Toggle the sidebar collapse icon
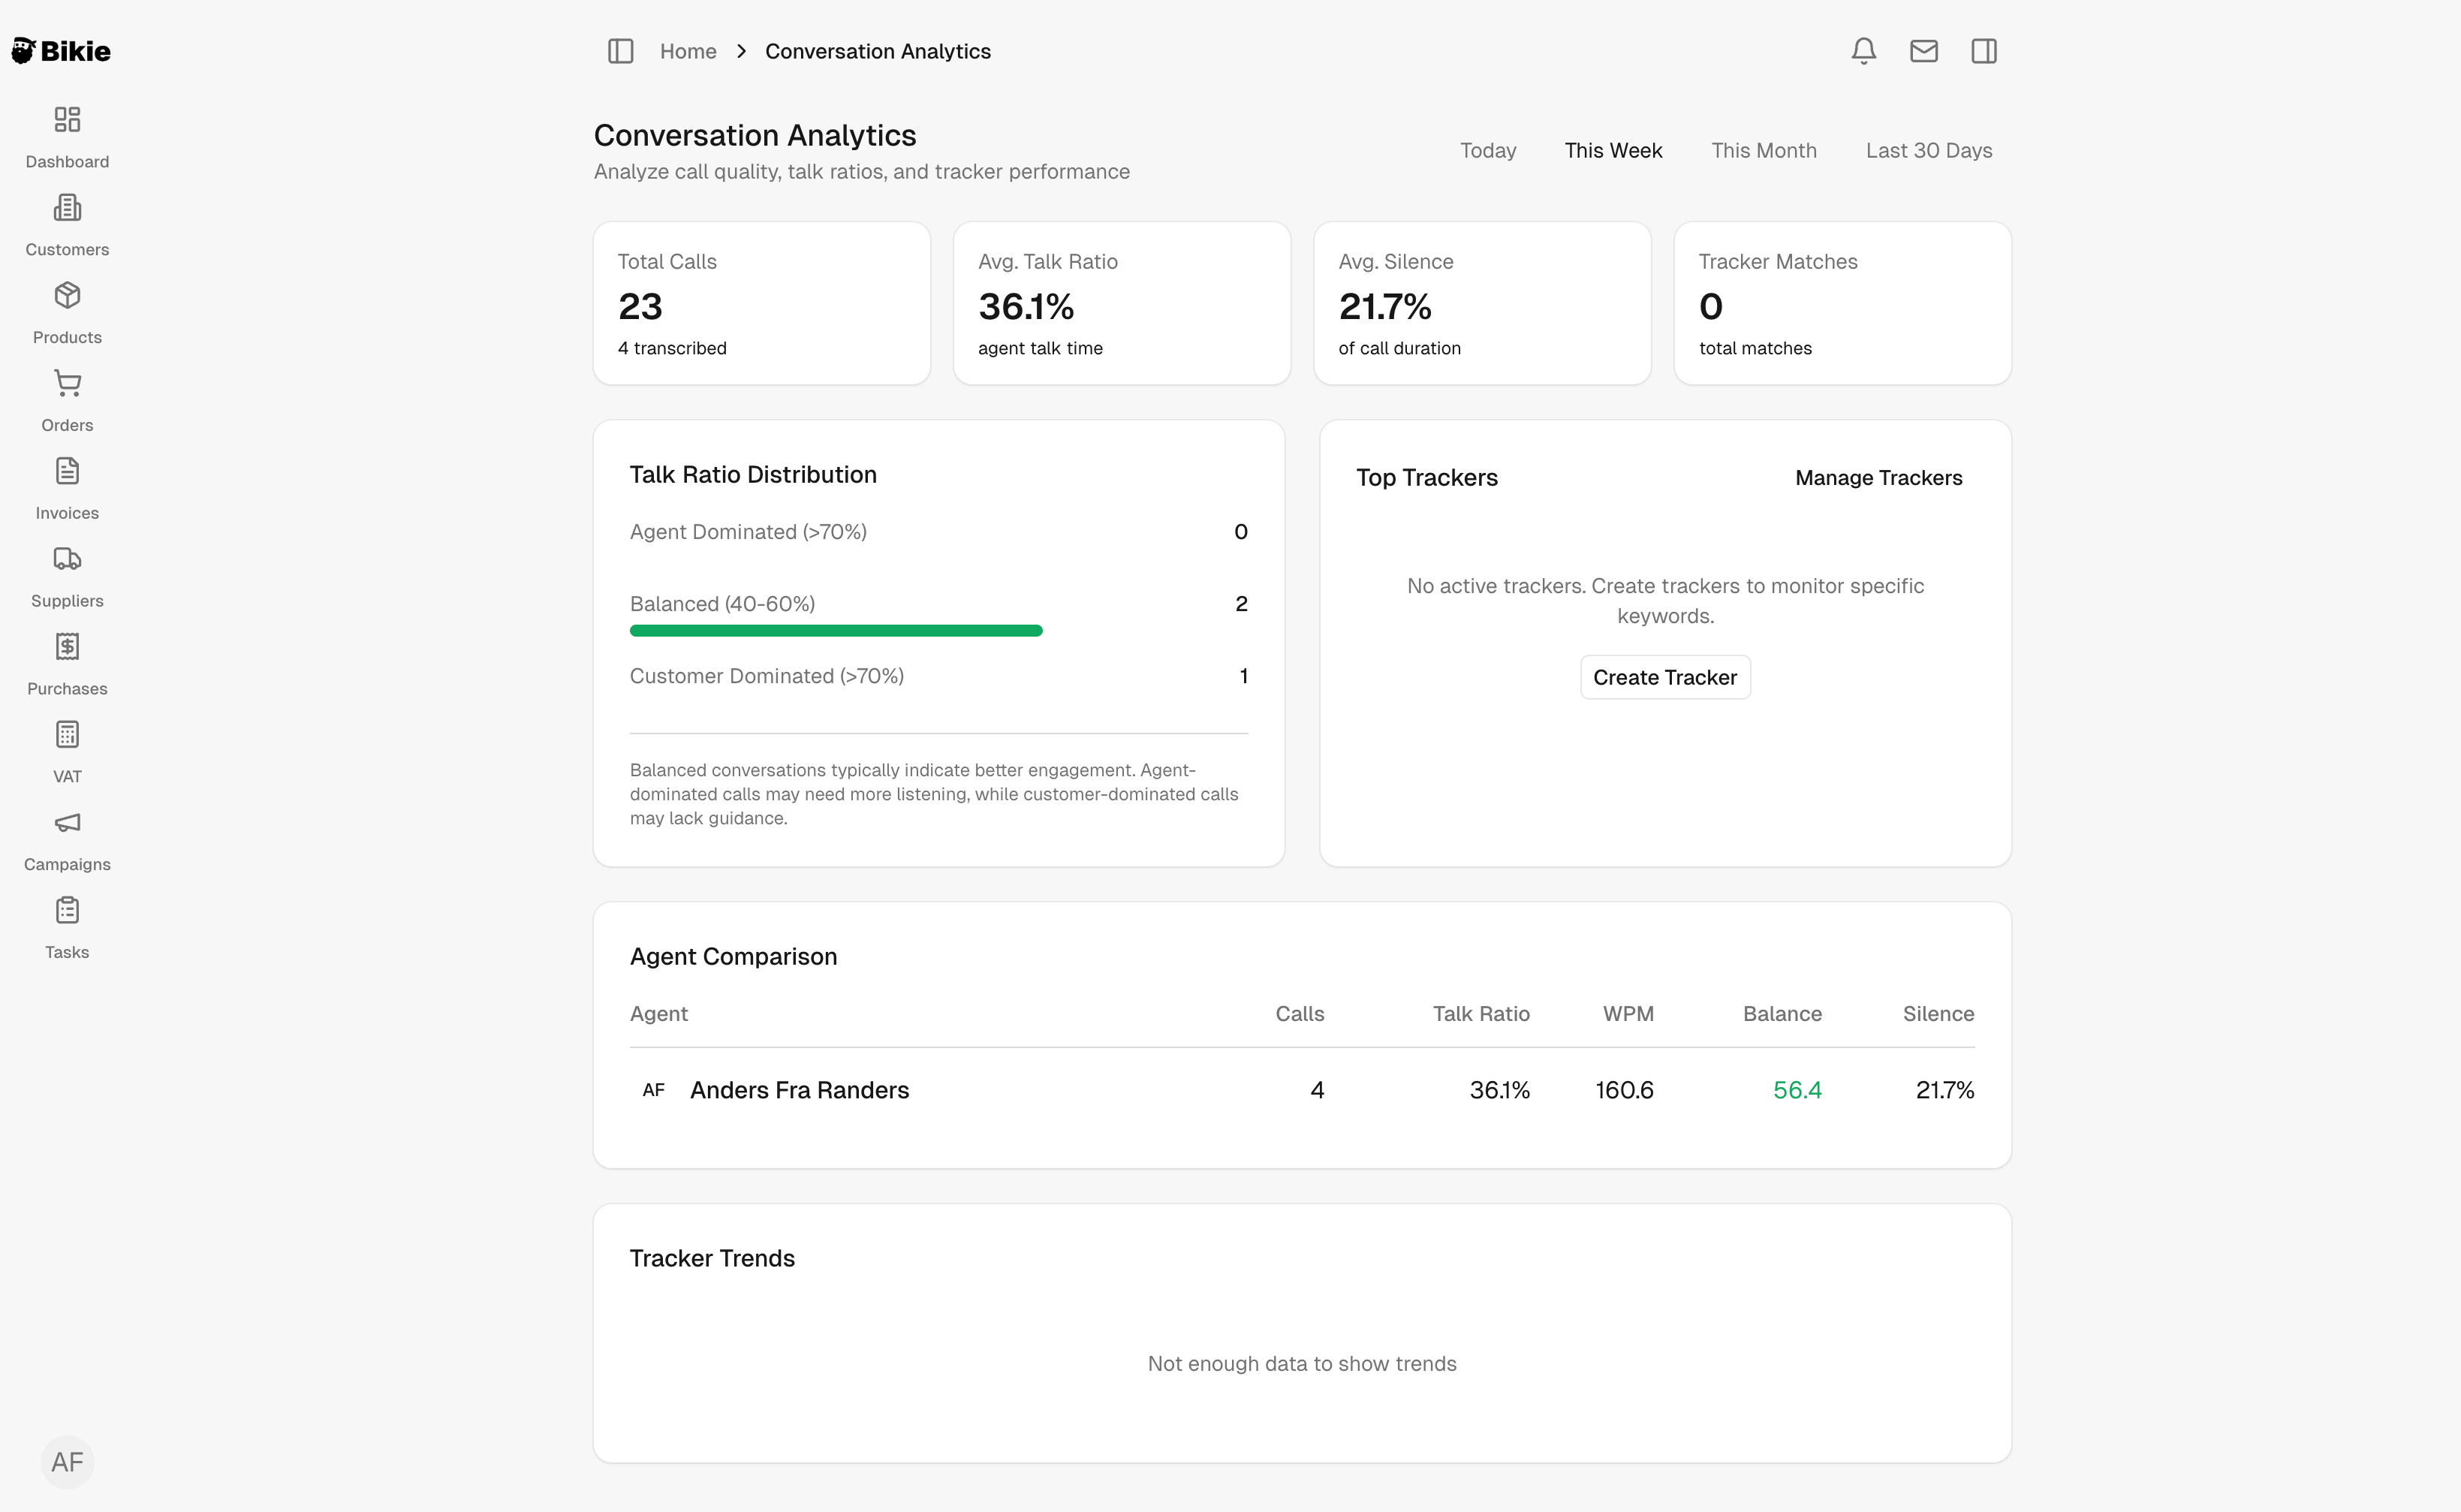 coord(620,51)
